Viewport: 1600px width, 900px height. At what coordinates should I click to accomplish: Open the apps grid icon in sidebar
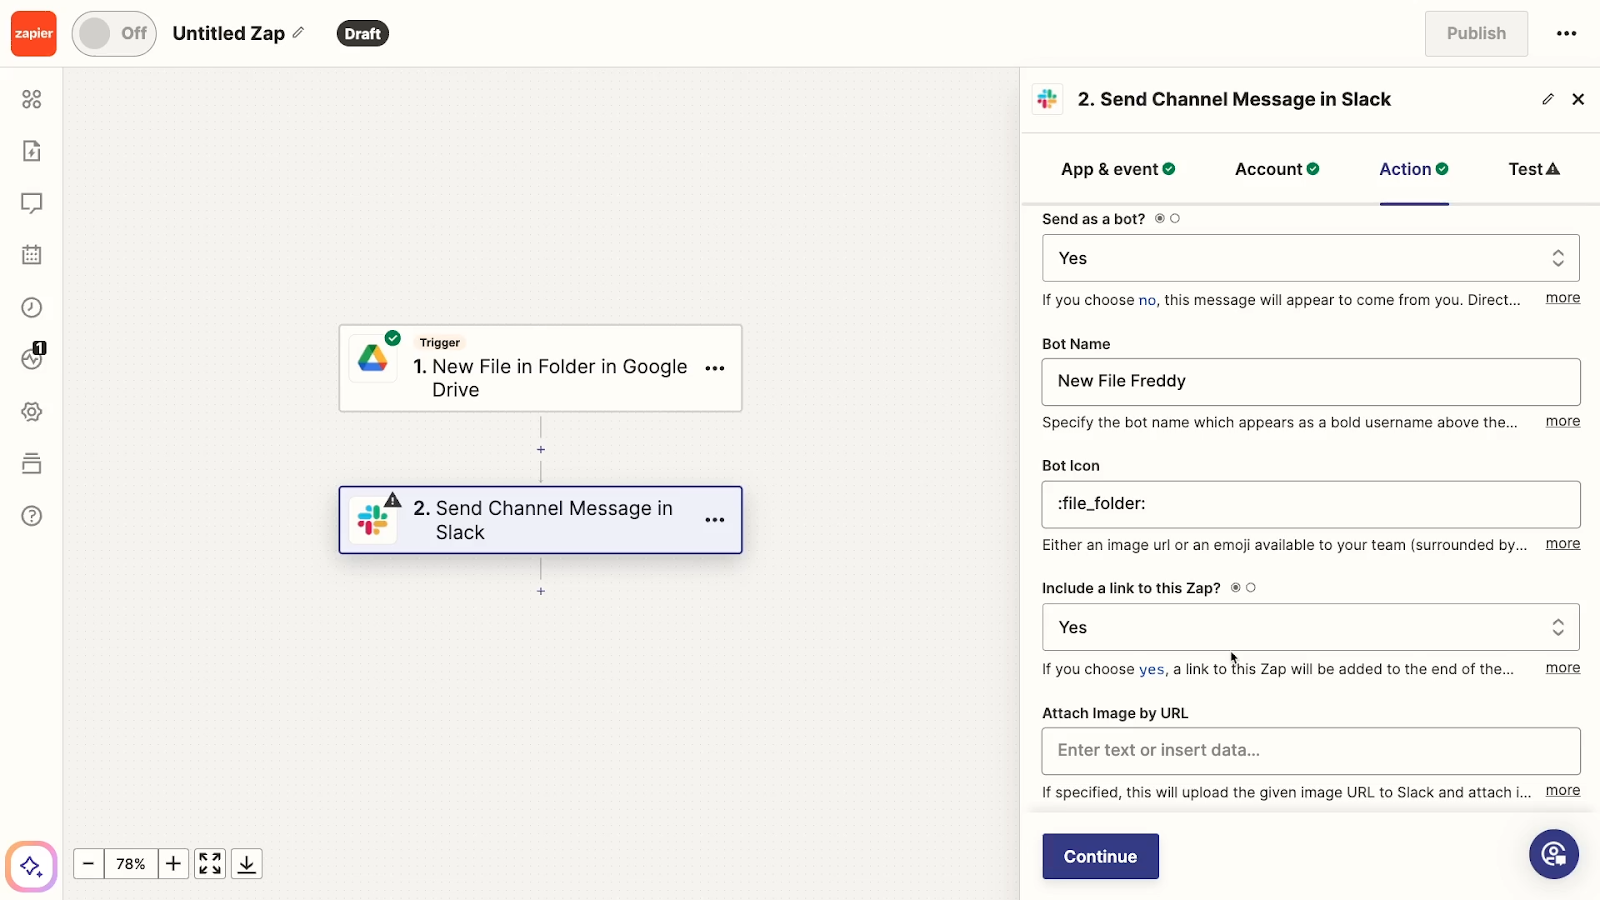pos(32,99)
